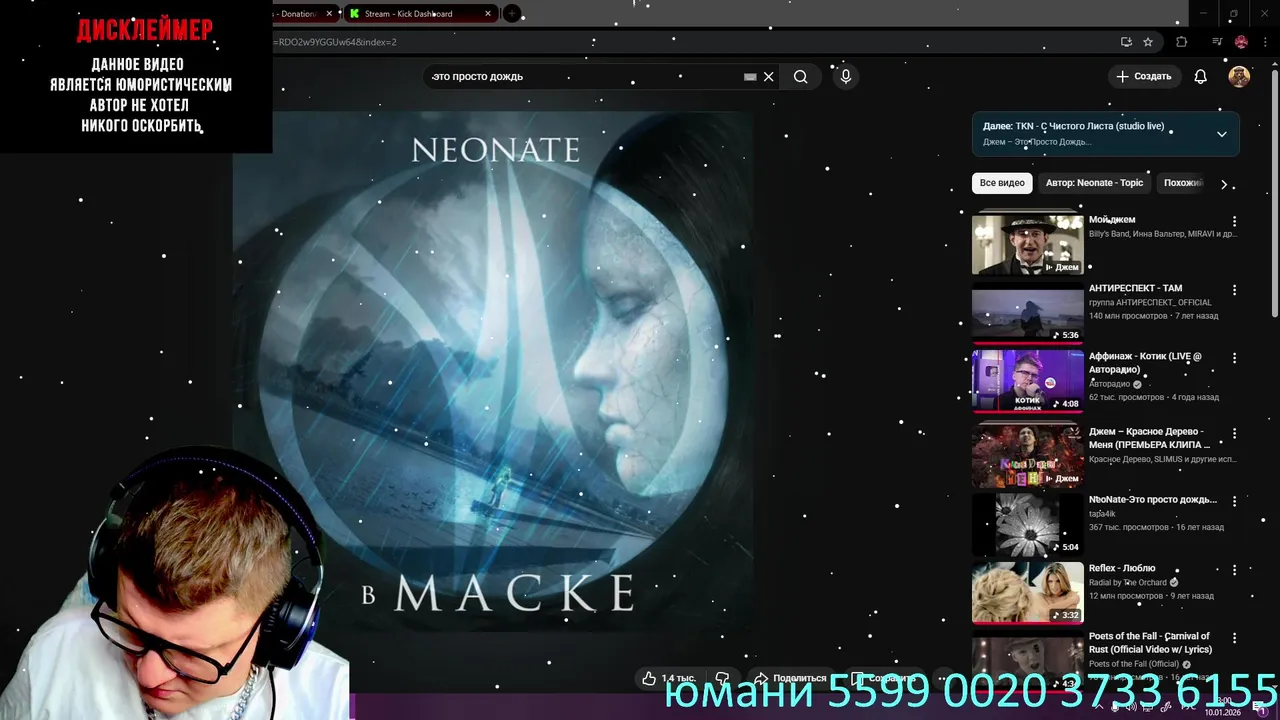Click the Reflex - Люблю thumbnail
This screenshot has width=1280, height=720.
(x=1027, y=593)
